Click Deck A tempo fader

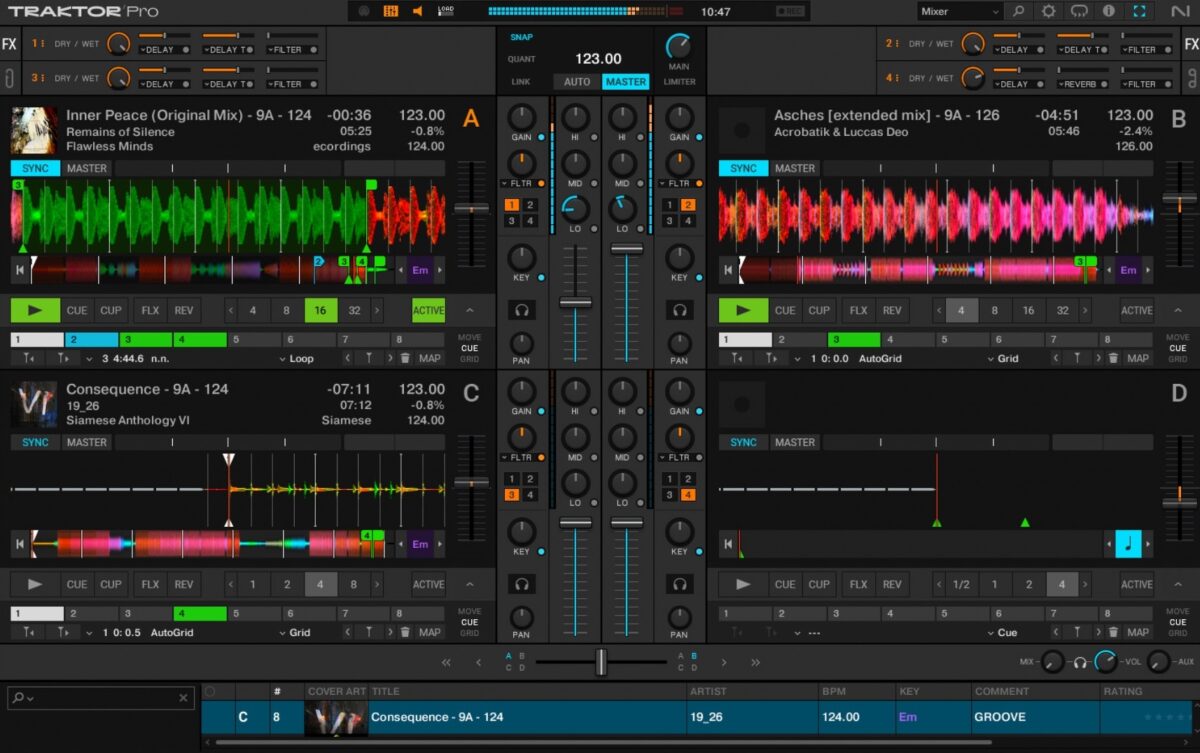tap(471, 209)
